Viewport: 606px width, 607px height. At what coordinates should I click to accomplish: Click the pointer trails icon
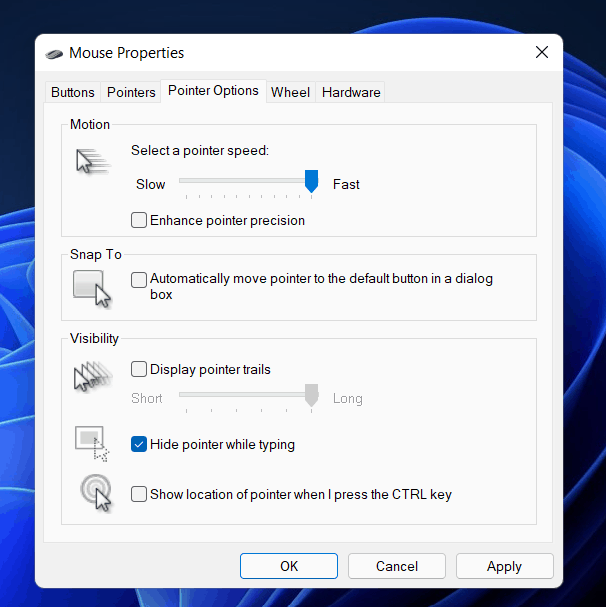point(92,378)
